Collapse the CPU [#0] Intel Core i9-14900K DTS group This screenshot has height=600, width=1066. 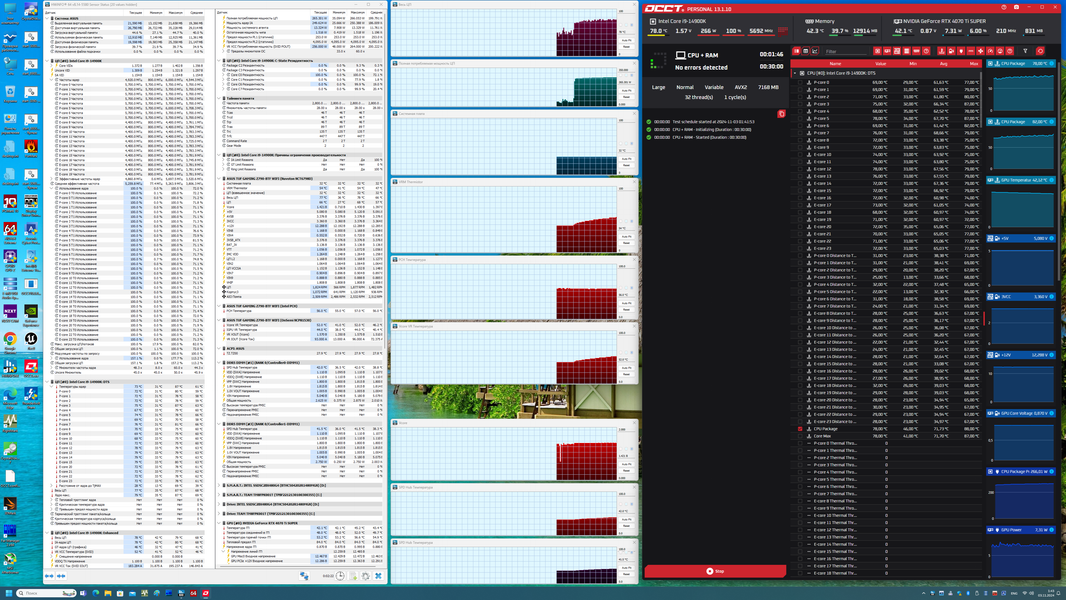[x=795, y=73]
